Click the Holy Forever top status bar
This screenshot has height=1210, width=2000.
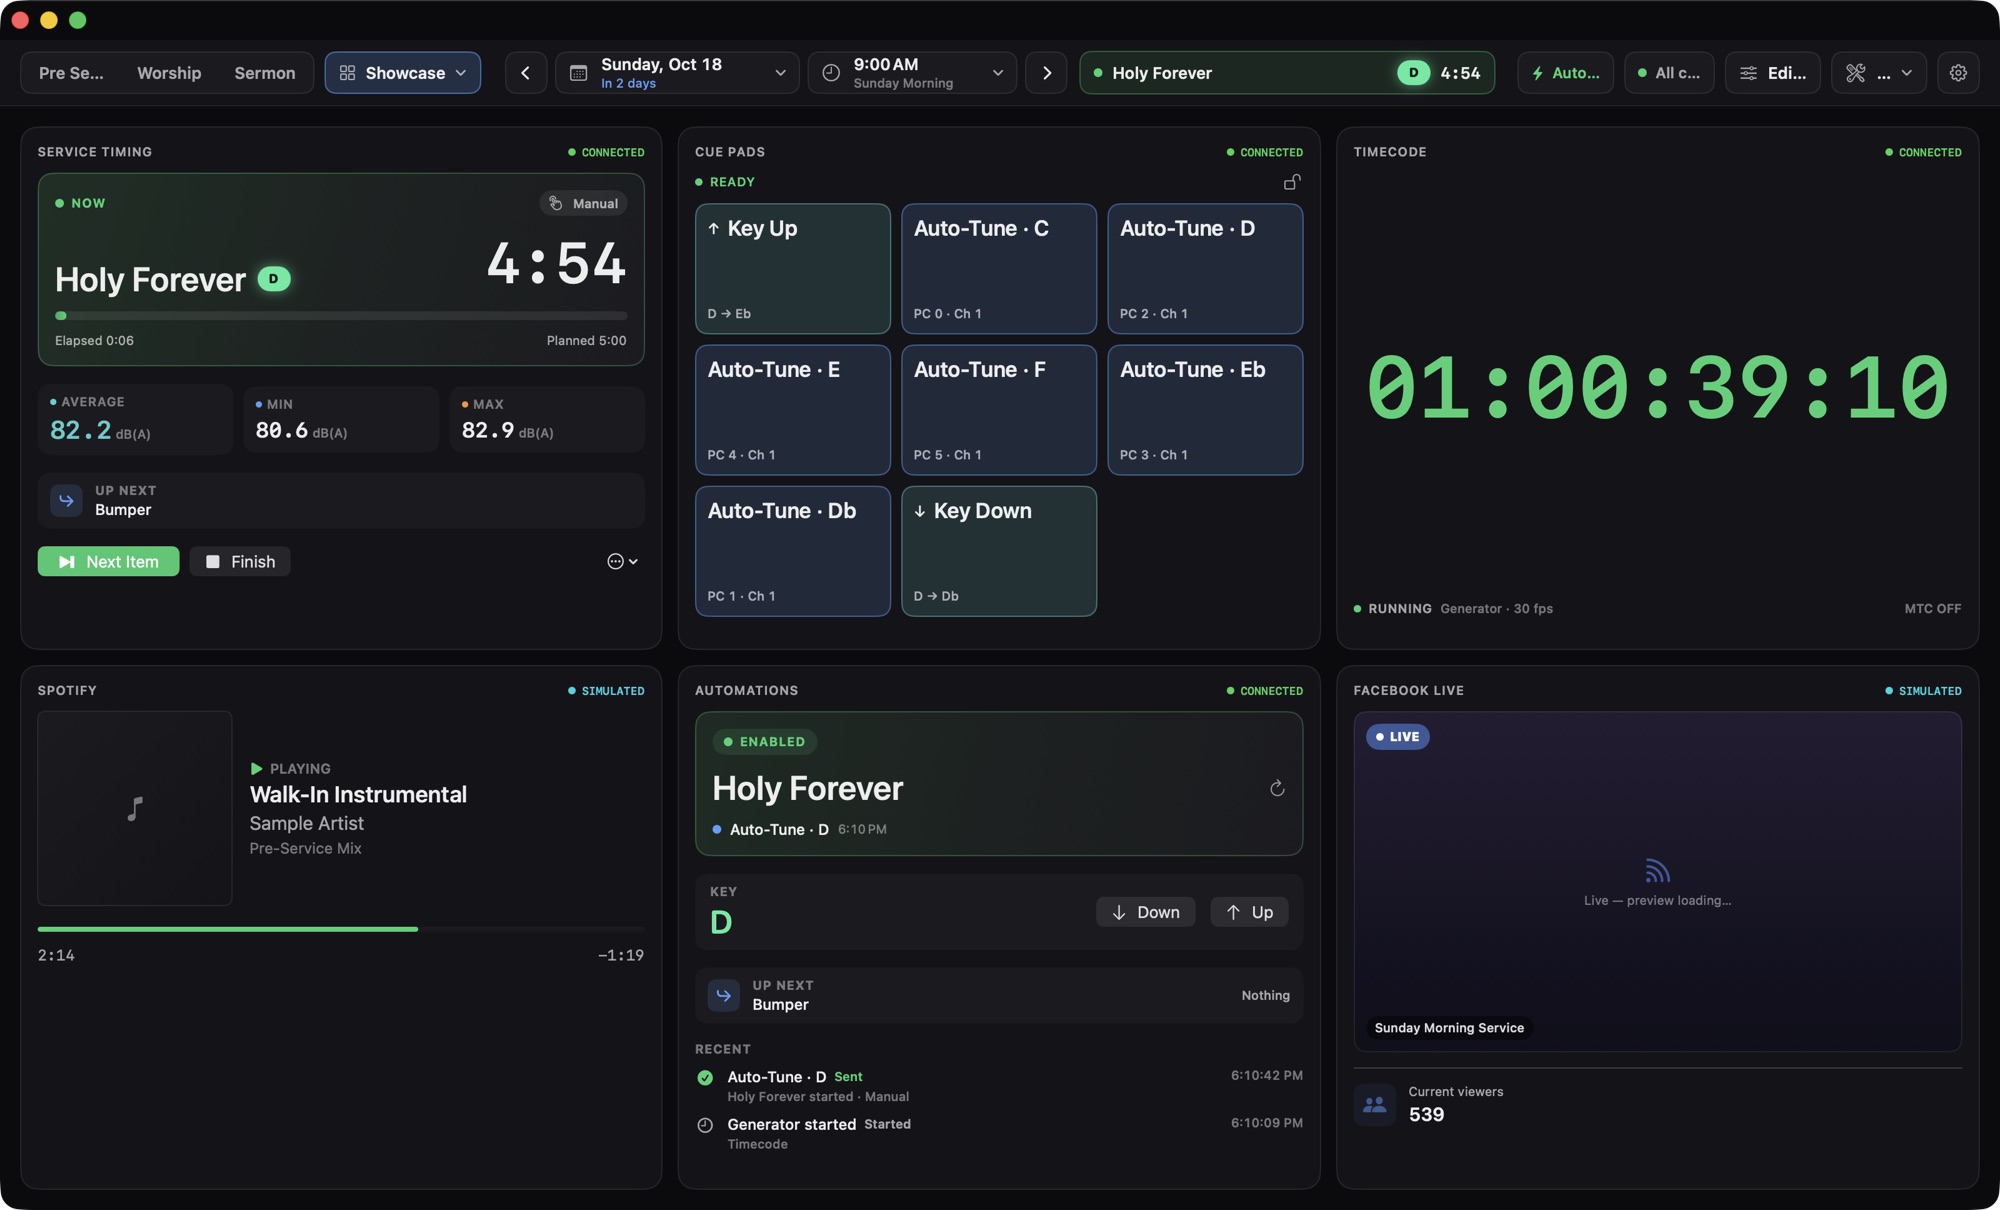click(1287, 73)
